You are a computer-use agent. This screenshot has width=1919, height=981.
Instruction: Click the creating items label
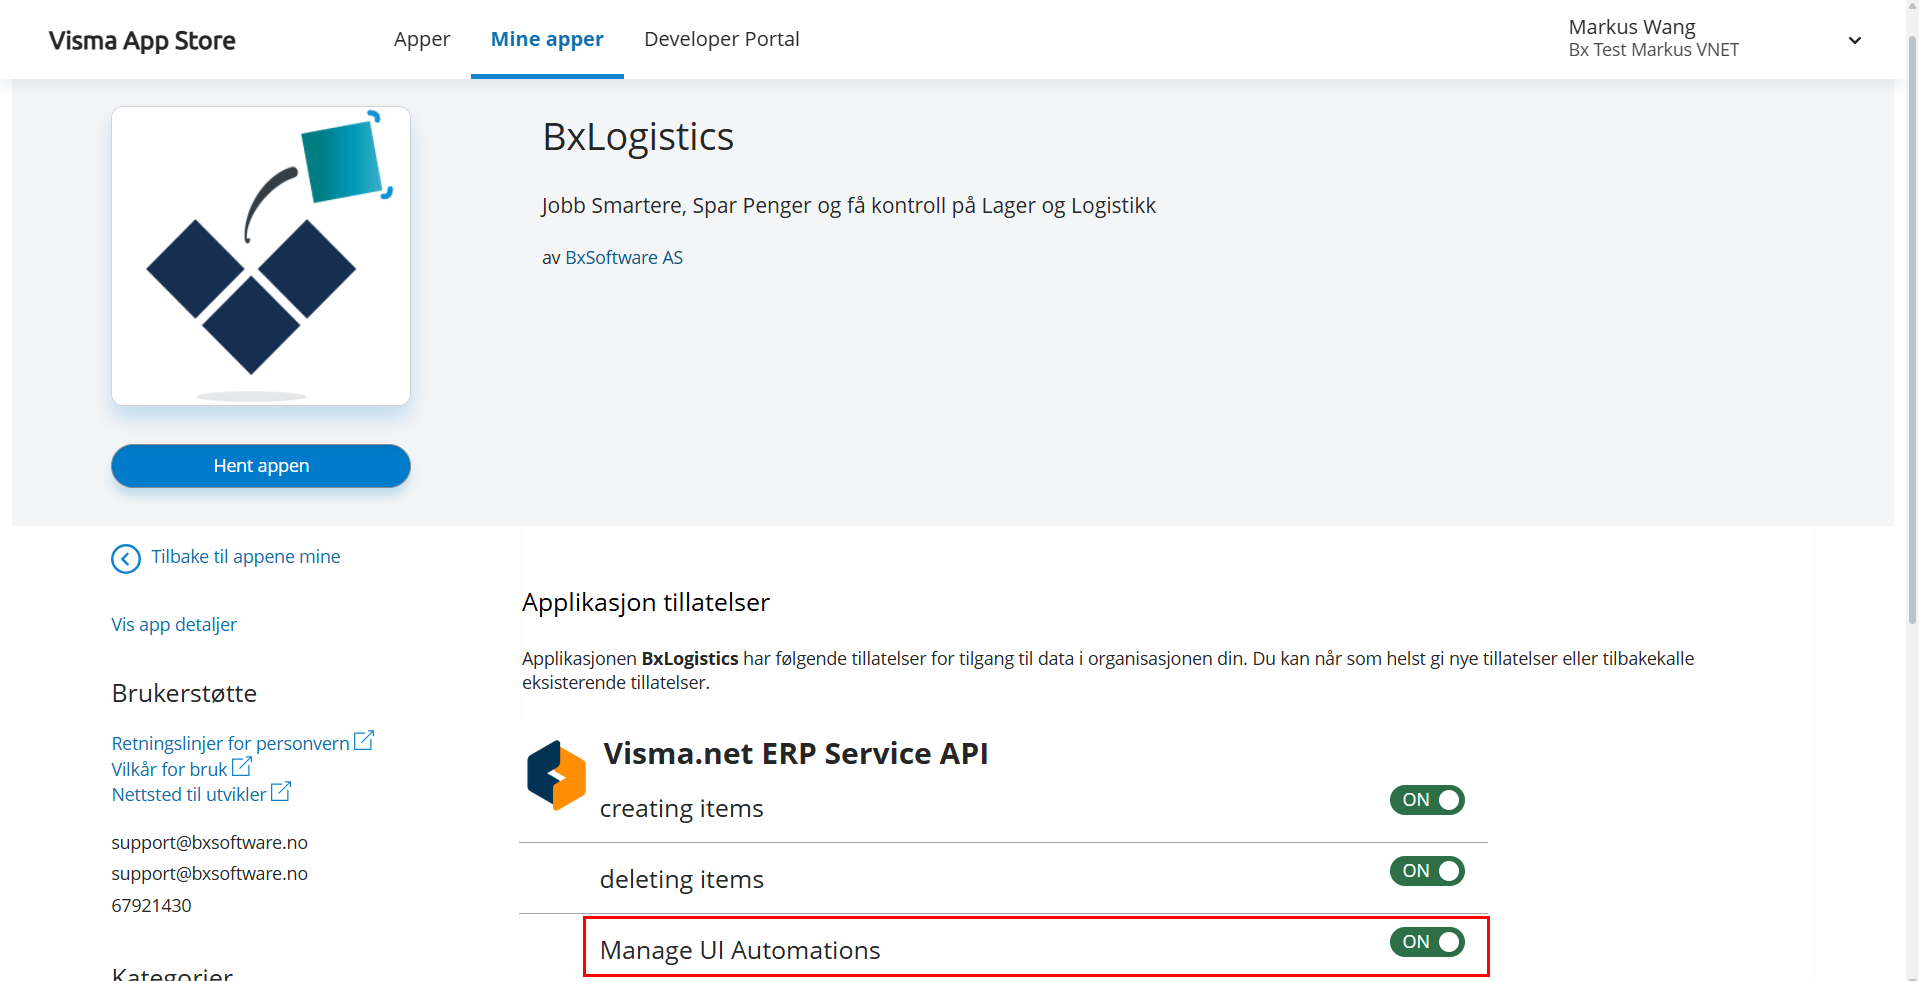(682, 809)
